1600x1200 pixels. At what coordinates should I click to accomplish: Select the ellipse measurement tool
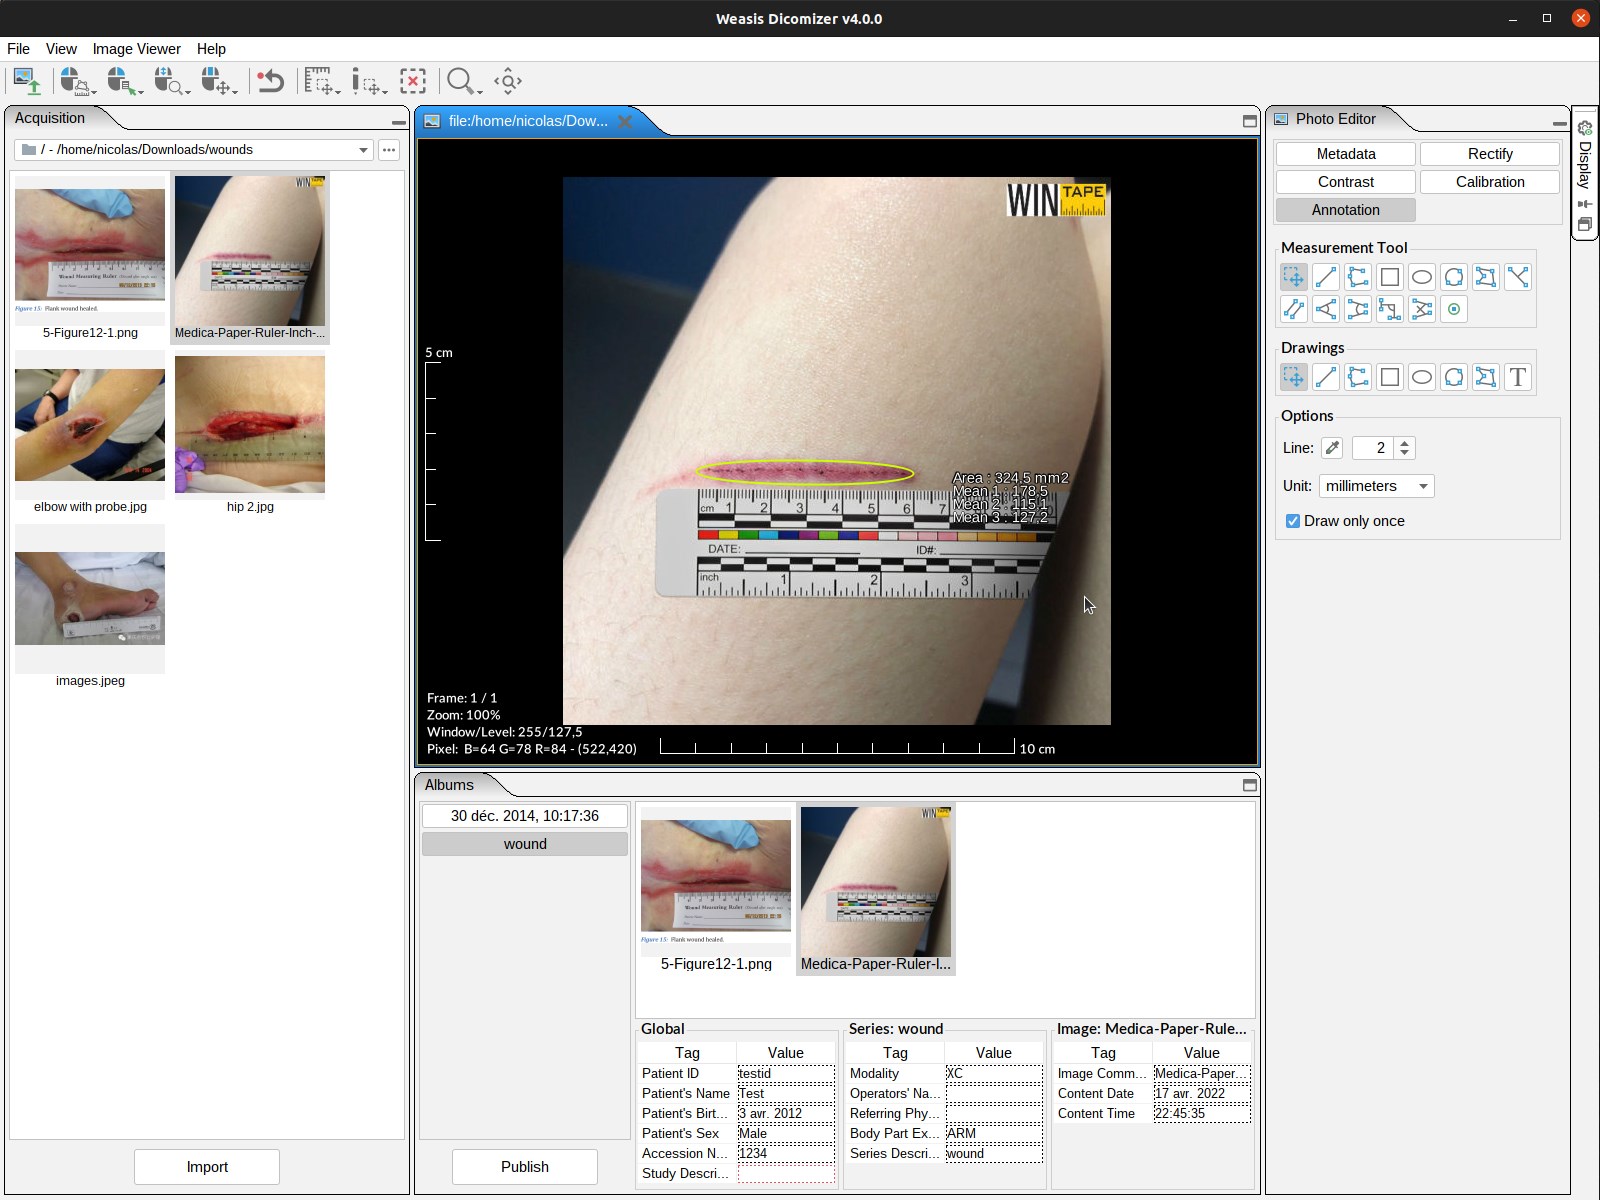point(1421,277)
